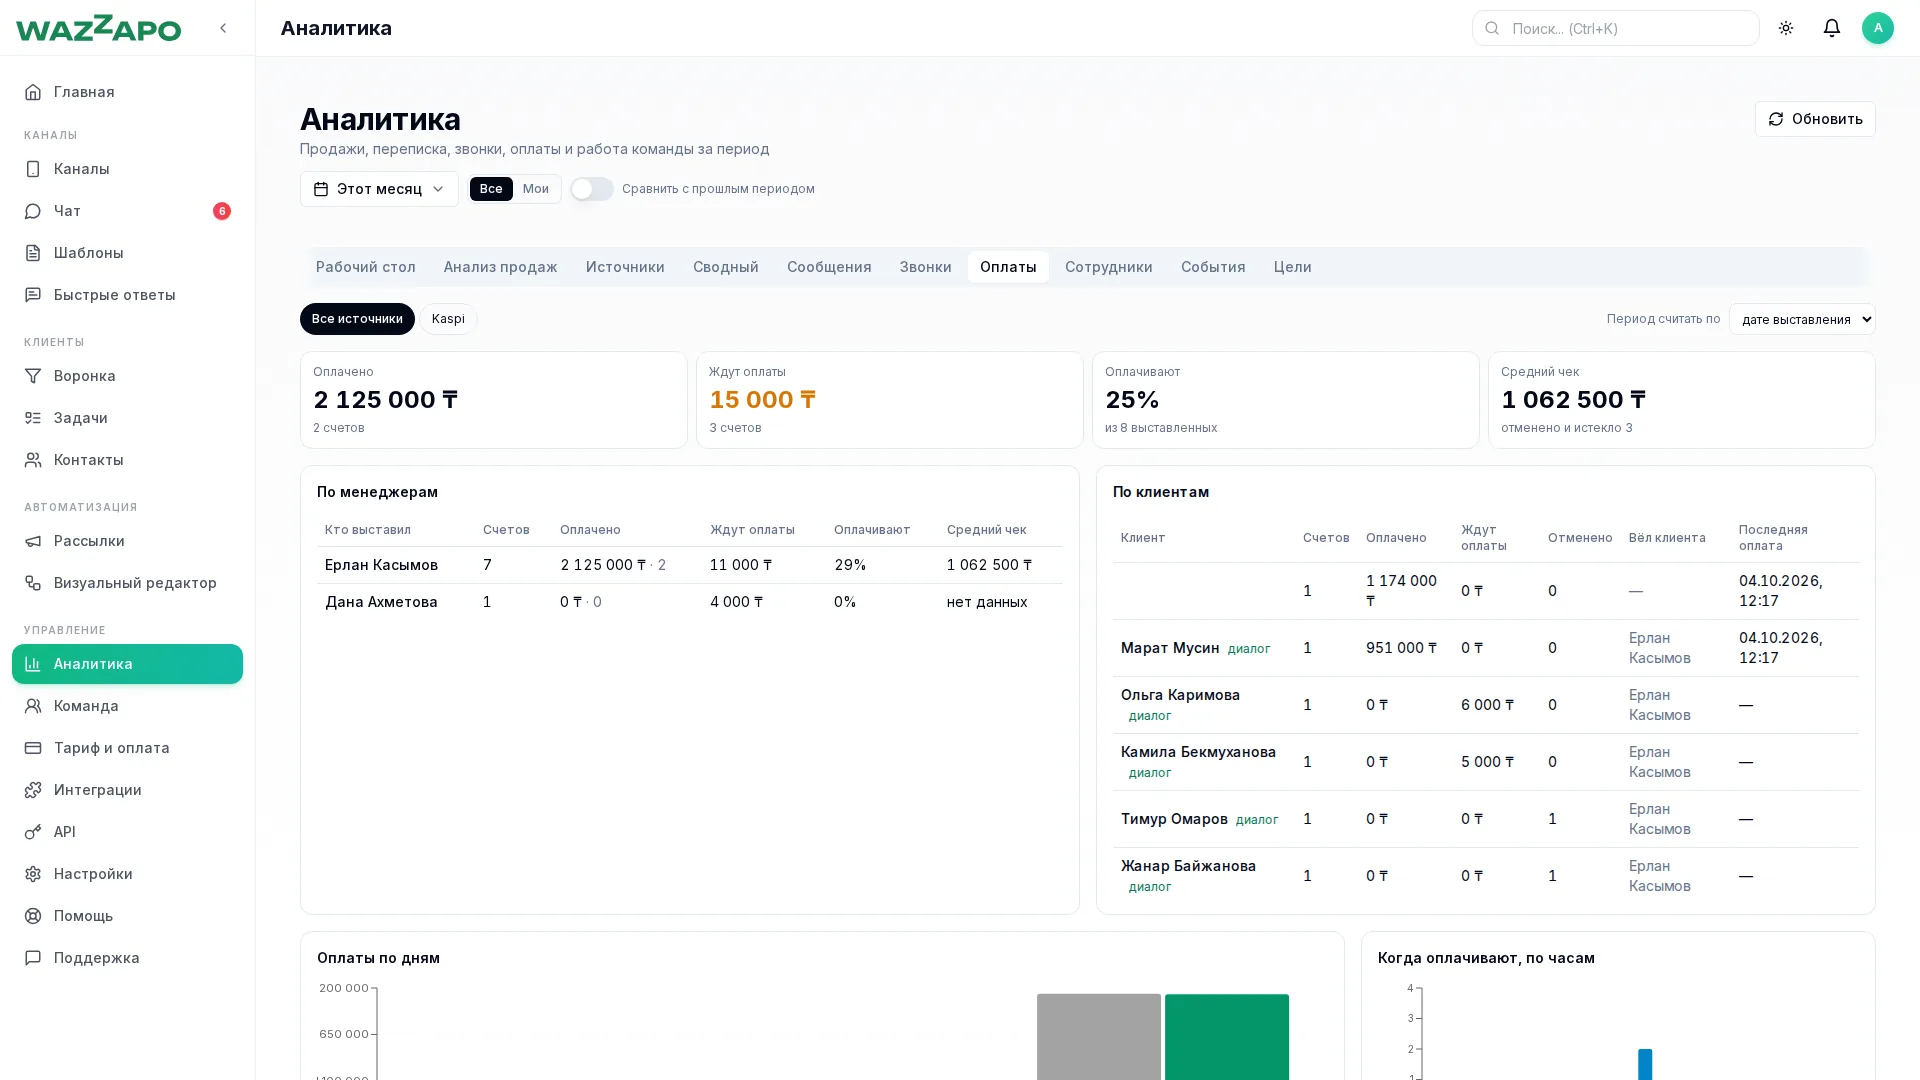The image size is (1920, 1080).
Task: Toggle light/dark theme sun icon
Action: (x=1786, y=28)
